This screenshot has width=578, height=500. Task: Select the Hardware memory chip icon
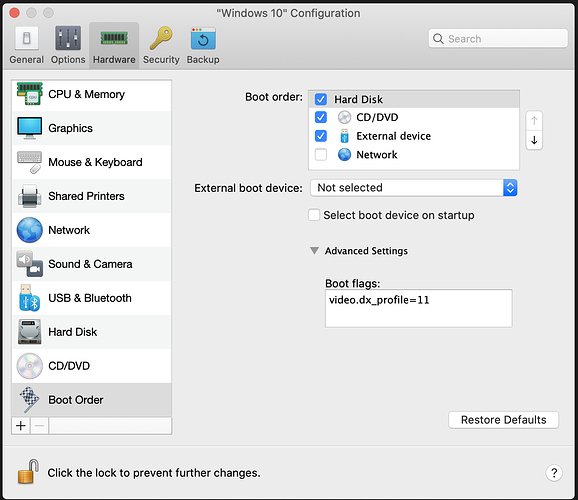pyautogui.click(x=114, y=38)
